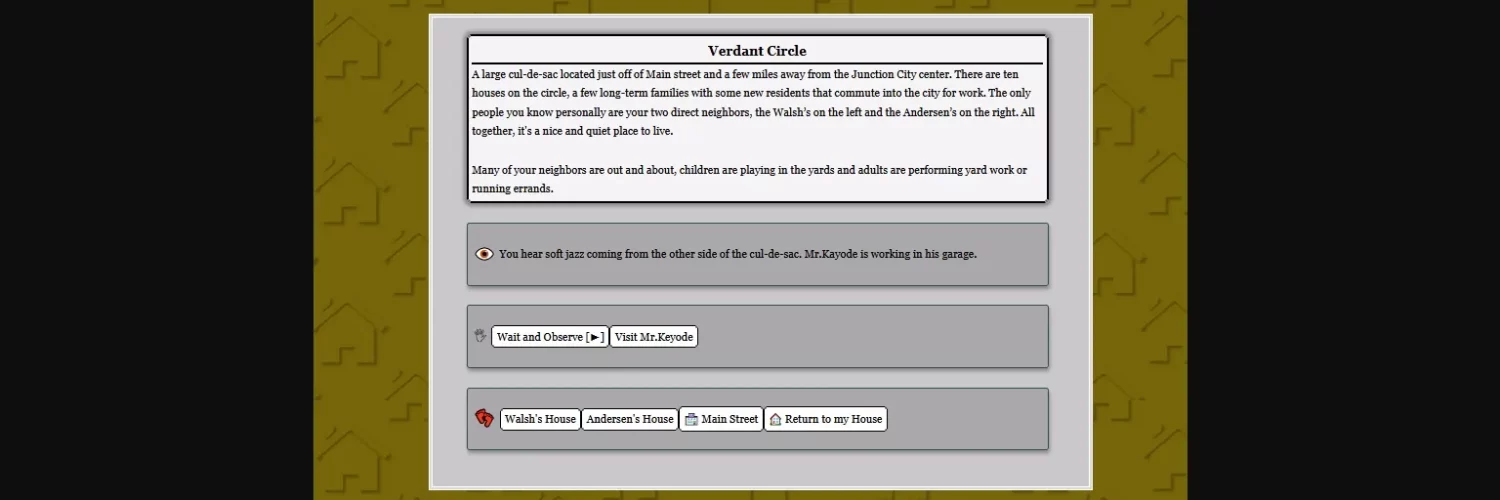Click the soft jazz observation text
Screen dimensions: 1500x500
[737, 254]
